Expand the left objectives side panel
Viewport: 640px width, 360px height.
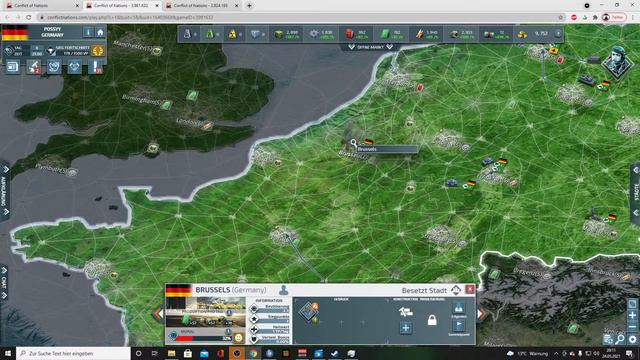[x=5, y=191]
